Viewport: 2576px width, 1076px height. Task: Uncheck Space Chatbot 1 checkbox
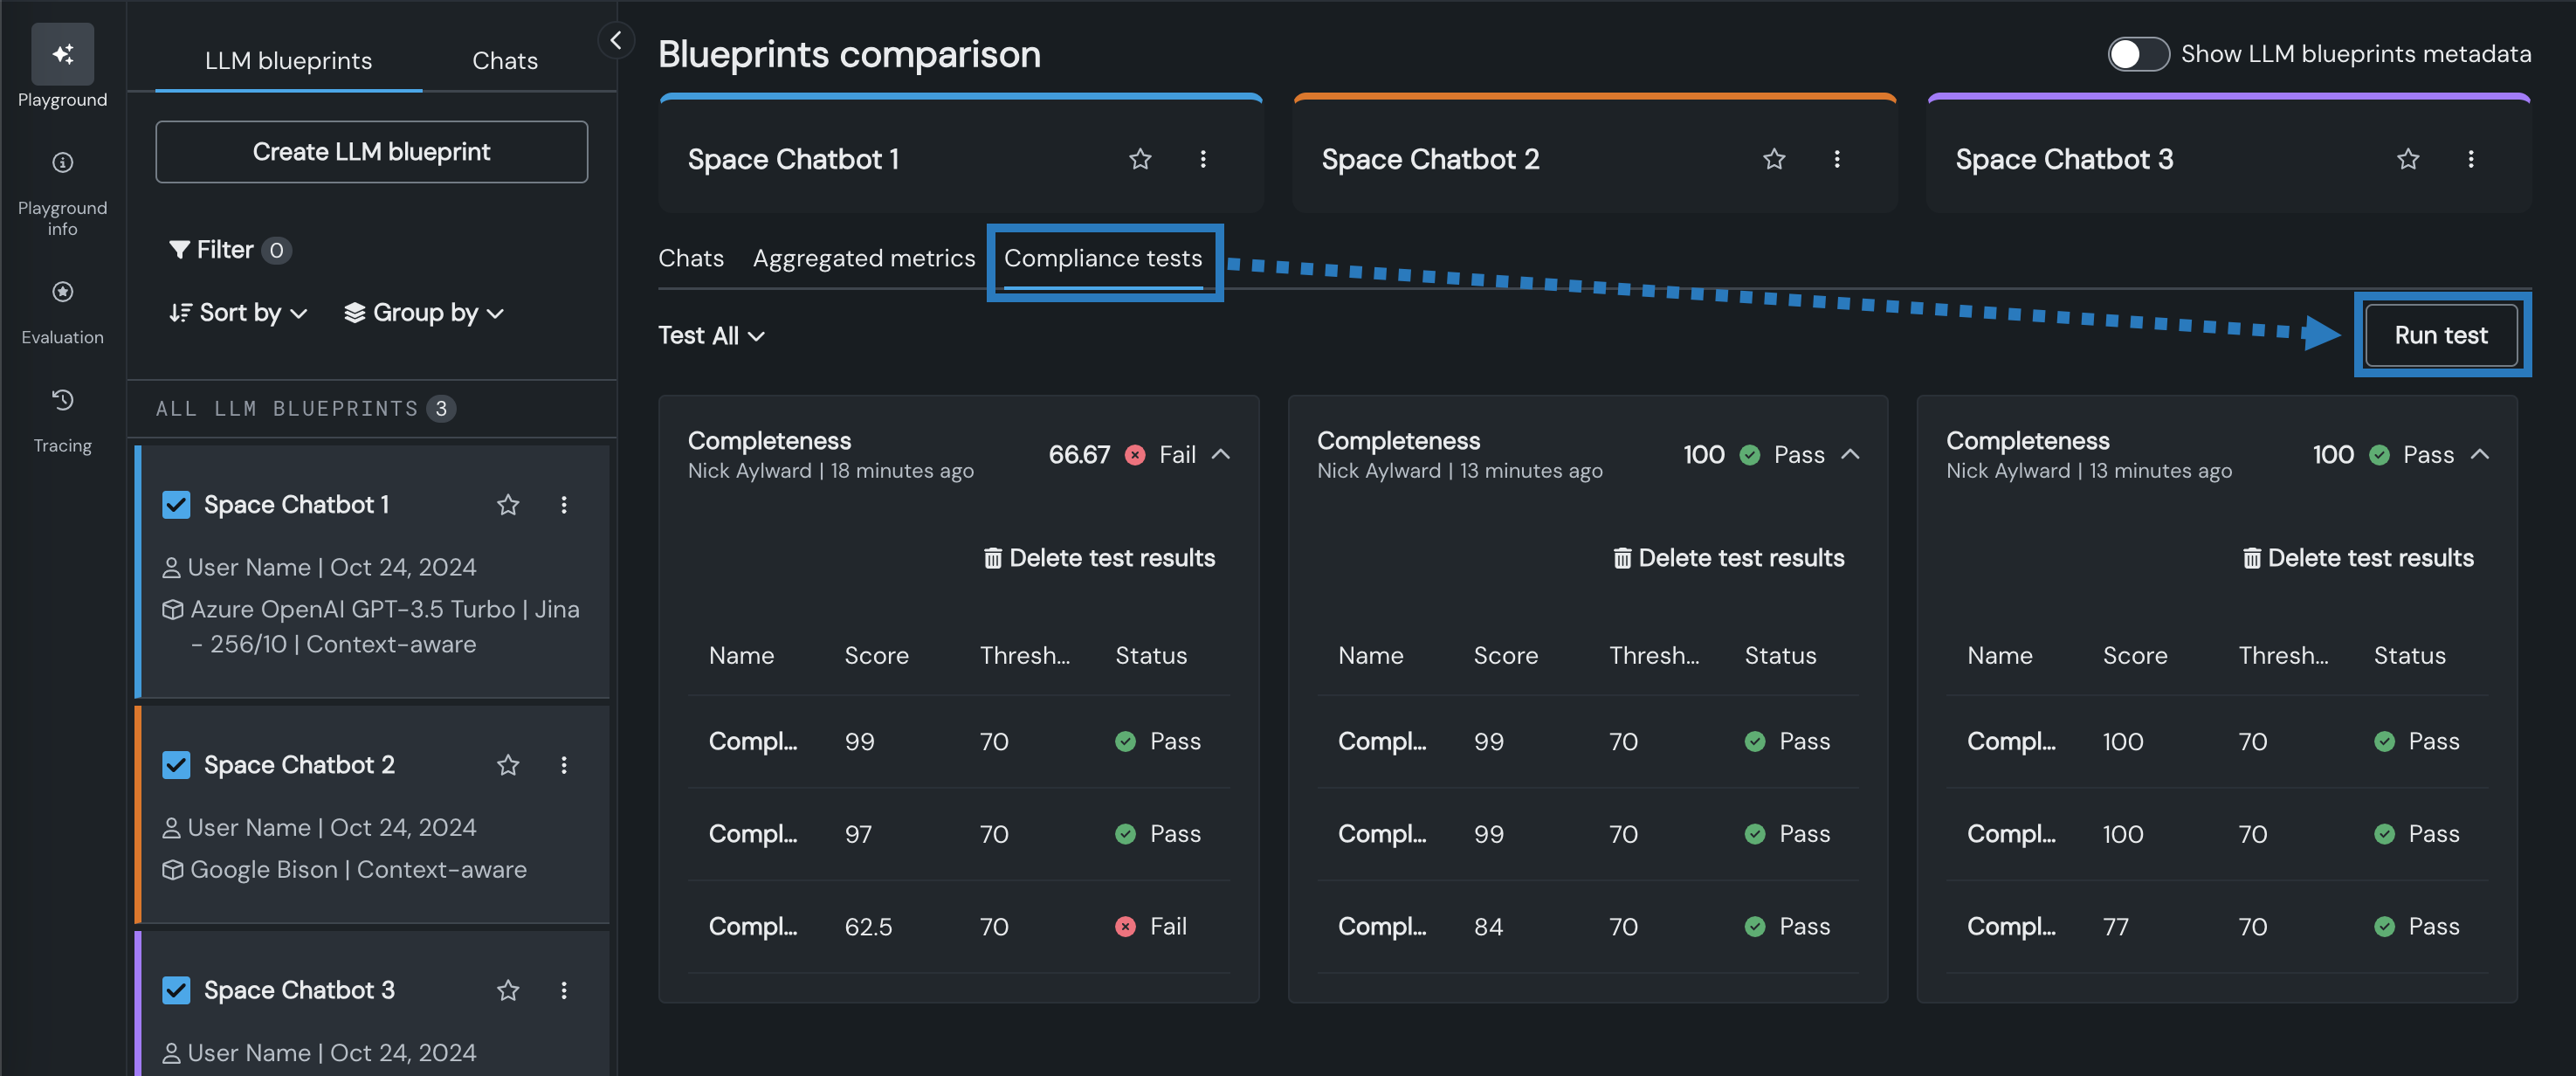[176, 505]
